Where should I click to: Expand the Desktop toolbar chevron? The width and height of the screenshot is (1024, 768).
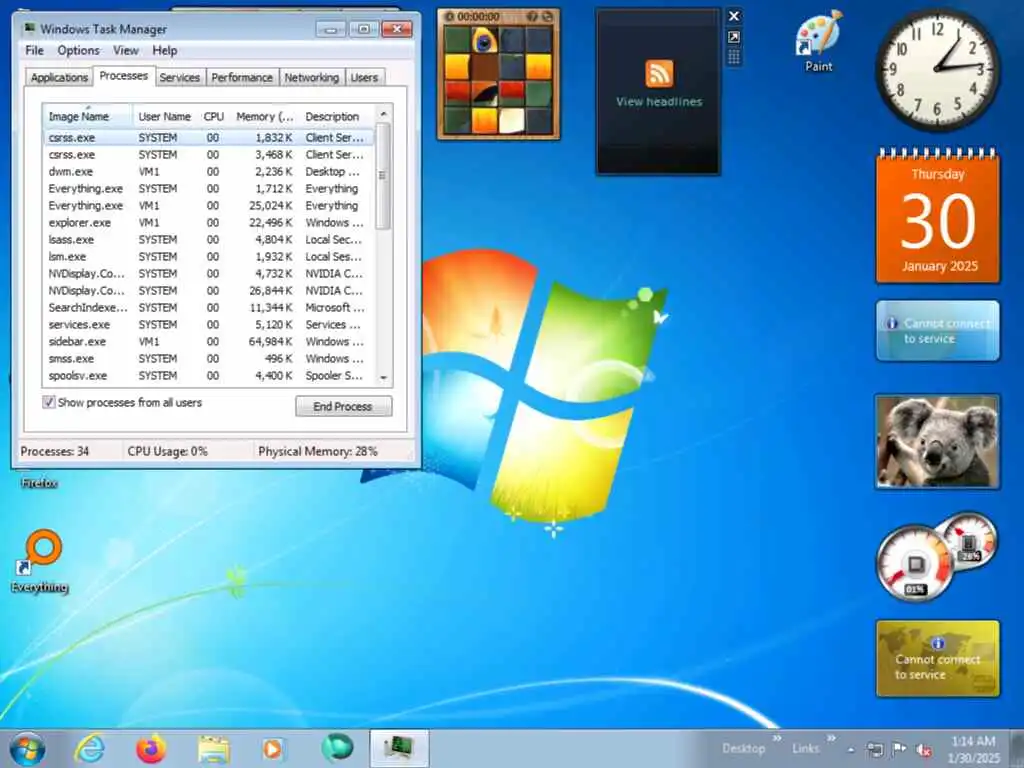(777, 739)
